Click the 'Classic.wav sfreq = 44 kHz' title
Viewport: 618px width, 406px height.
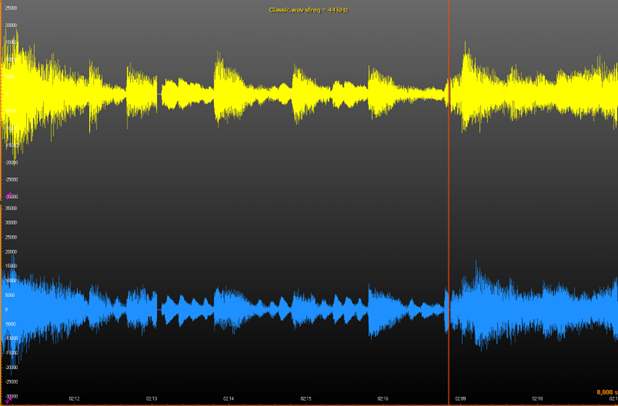(308, 10)
